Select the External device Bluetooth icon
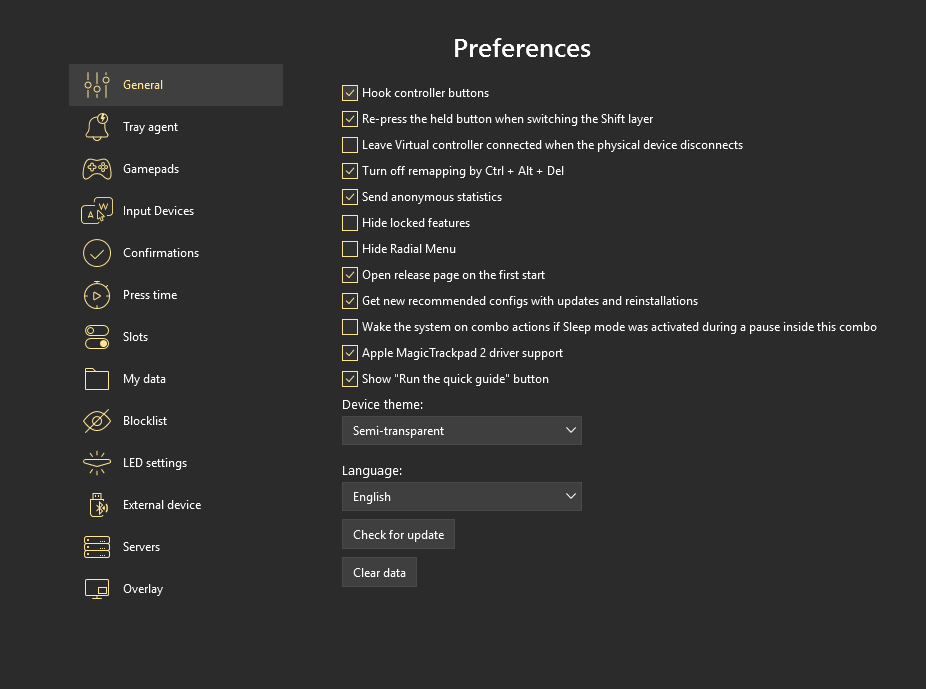 pyautogui.click(x=97, y=505)
